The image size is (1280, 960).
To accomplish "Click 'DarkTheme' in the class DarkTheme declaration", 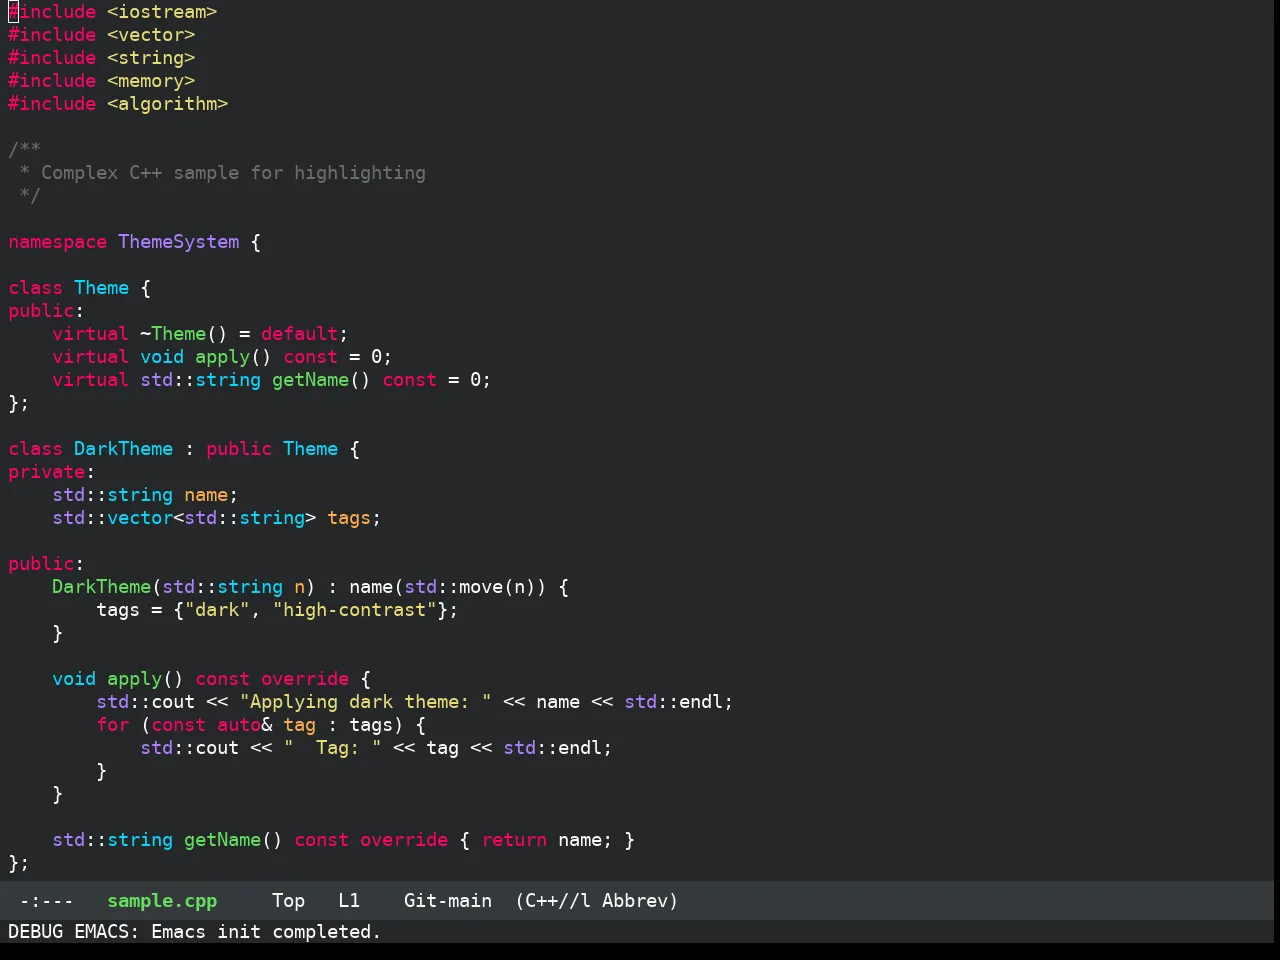I will [123, 449].
